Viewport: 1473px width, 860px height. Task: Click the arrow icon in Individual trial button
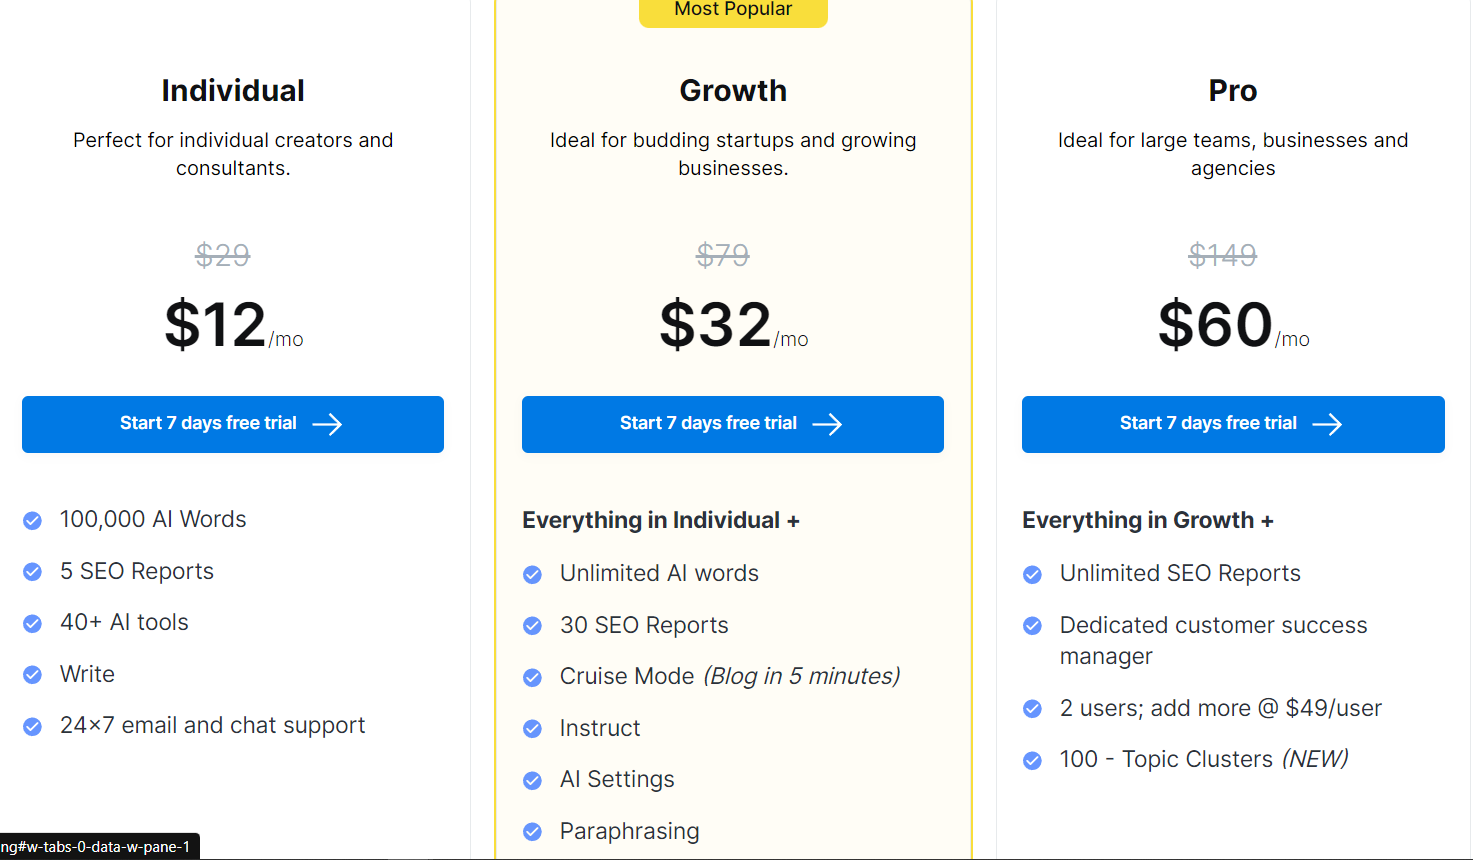[327, 424]
